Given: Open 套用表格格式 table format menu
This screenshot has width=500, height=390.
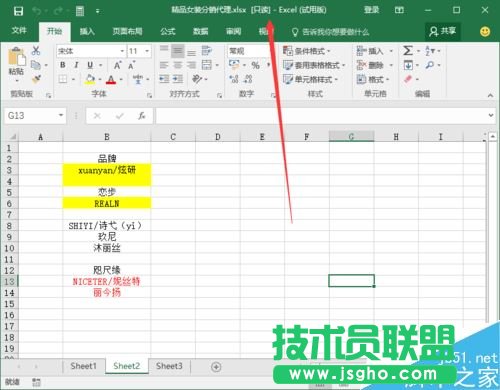Looking at the screenshot, I should (x=314, y=65).
